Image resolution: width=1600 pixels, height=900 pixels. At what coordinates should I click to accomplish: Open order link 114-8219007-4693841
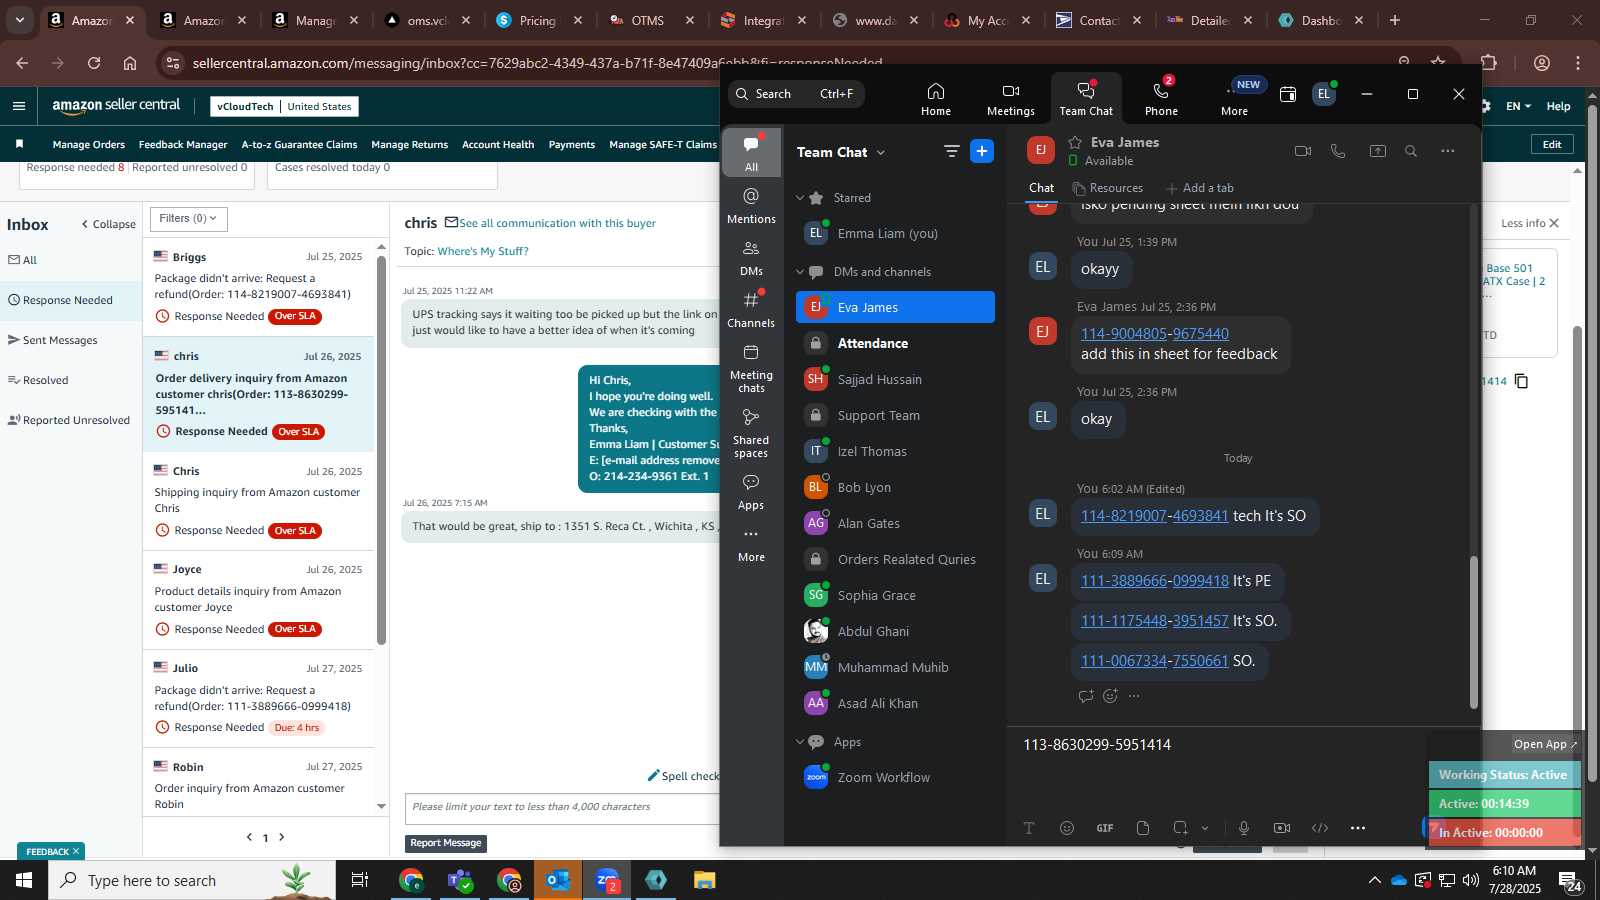coord(1154,516)
